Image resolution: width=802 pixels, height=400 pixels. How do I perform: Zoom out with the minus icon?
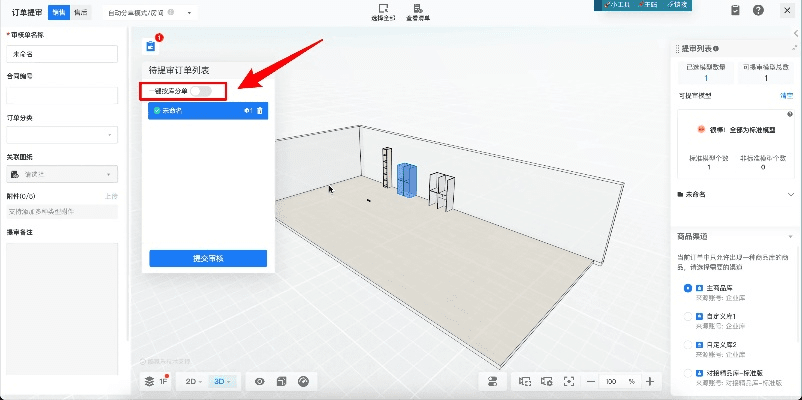point(590,381)
